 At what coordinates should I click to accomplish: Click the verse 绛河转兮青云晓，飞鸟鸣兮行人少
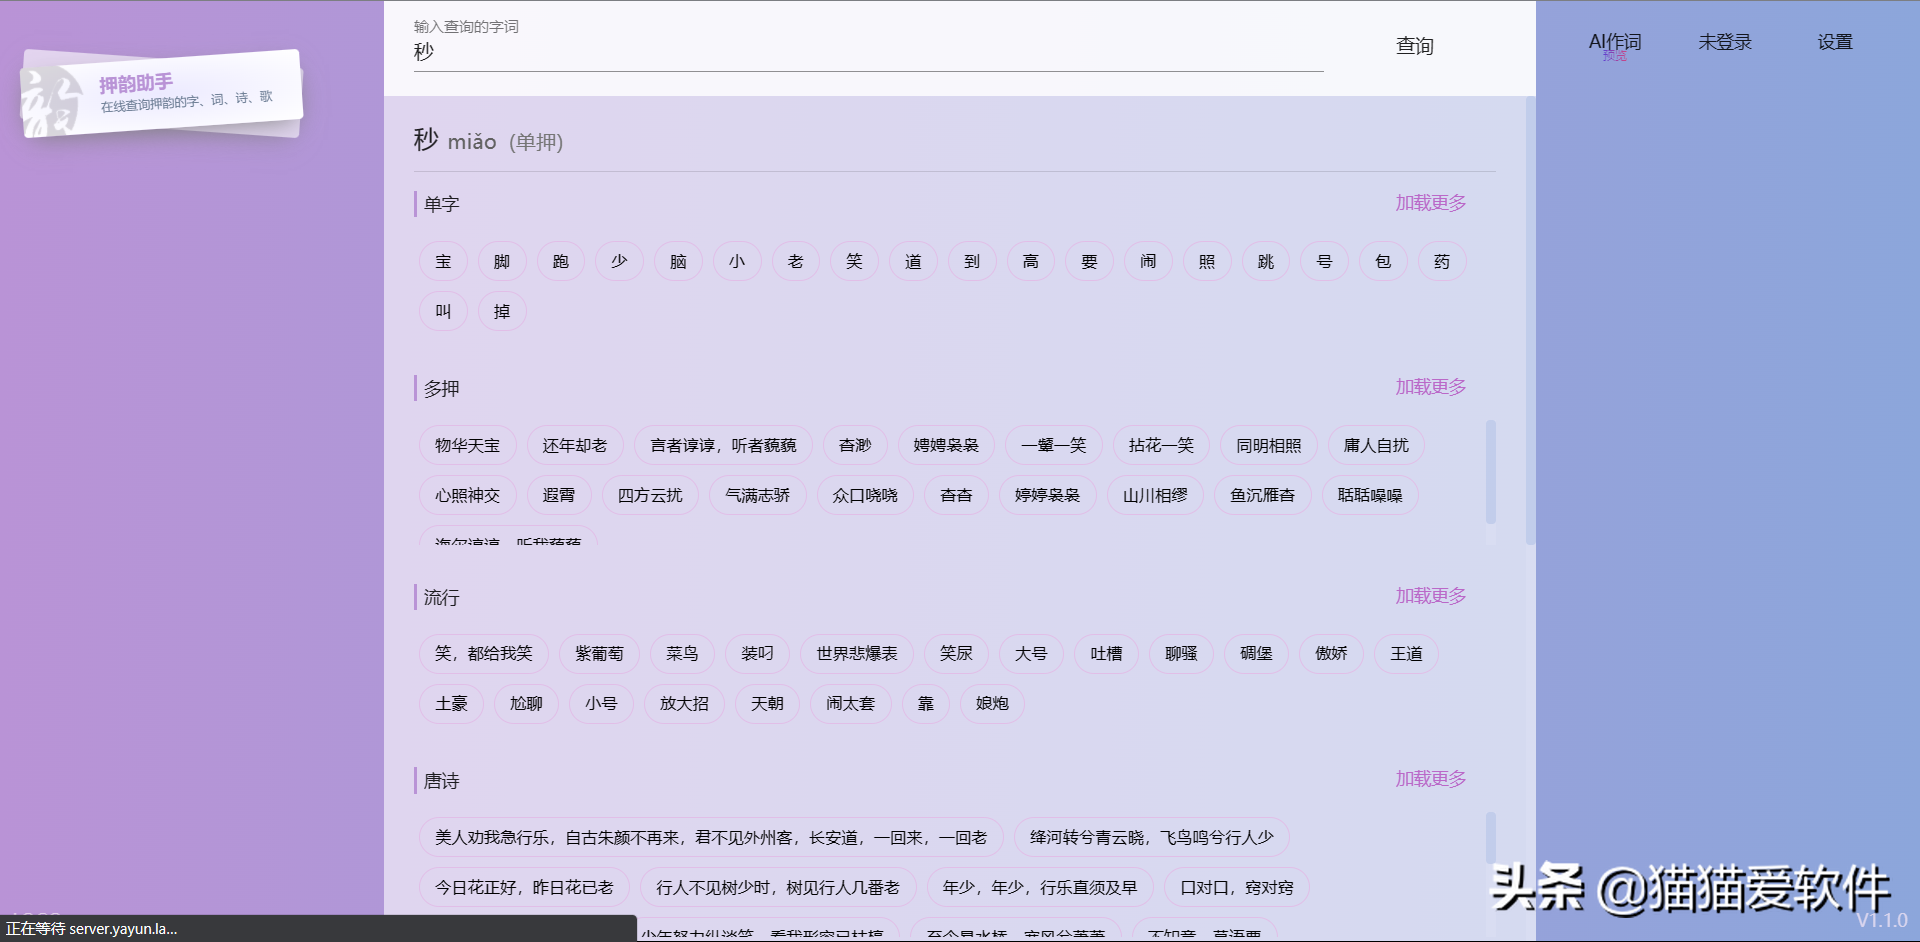pyautogui.click(x=1152, y=838)
